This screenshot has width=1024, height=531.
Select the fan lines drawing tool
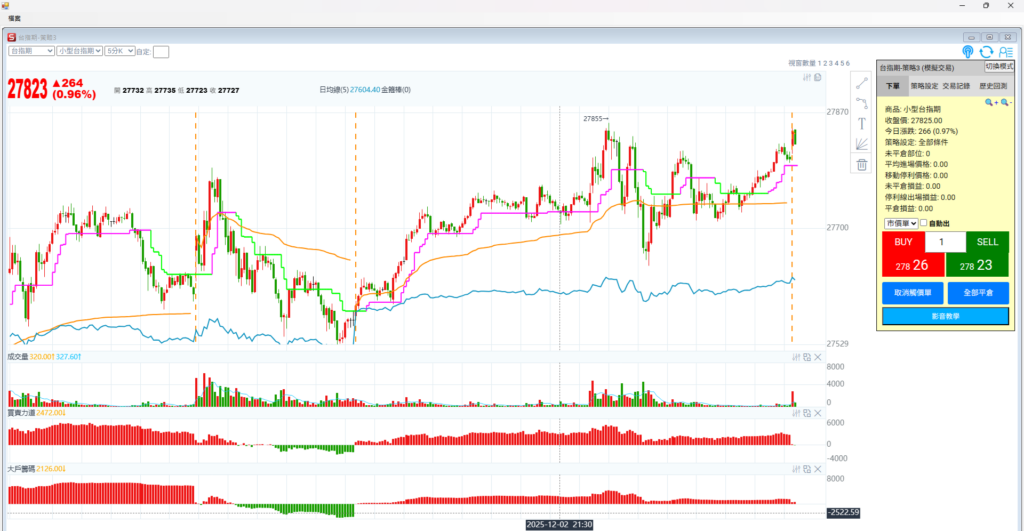pyautogui.click(x=861, y=144)
